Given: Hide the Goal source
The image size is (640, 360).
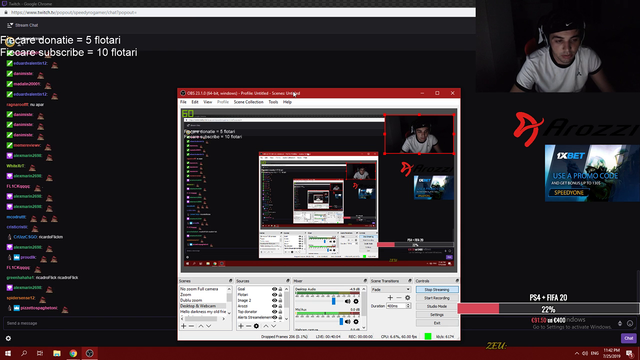Looking at the screenshot, I should (274, 289).
